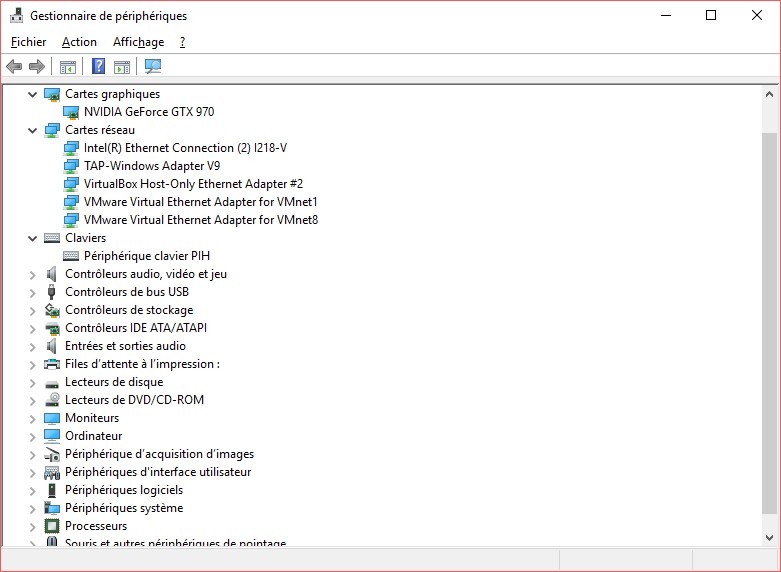The image size is (781, 572).
Task: Collapse the Cartes graphiques category
Action: click(33, 94)
